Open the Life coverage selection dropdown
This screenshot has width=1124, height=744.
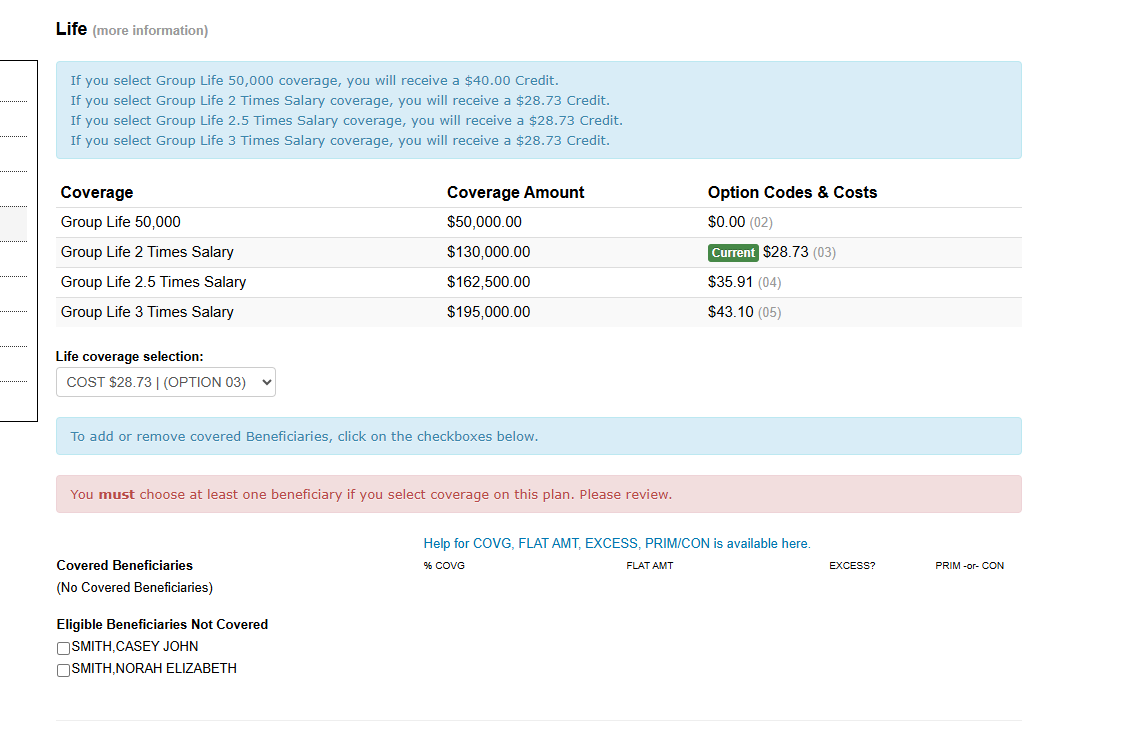165,382
